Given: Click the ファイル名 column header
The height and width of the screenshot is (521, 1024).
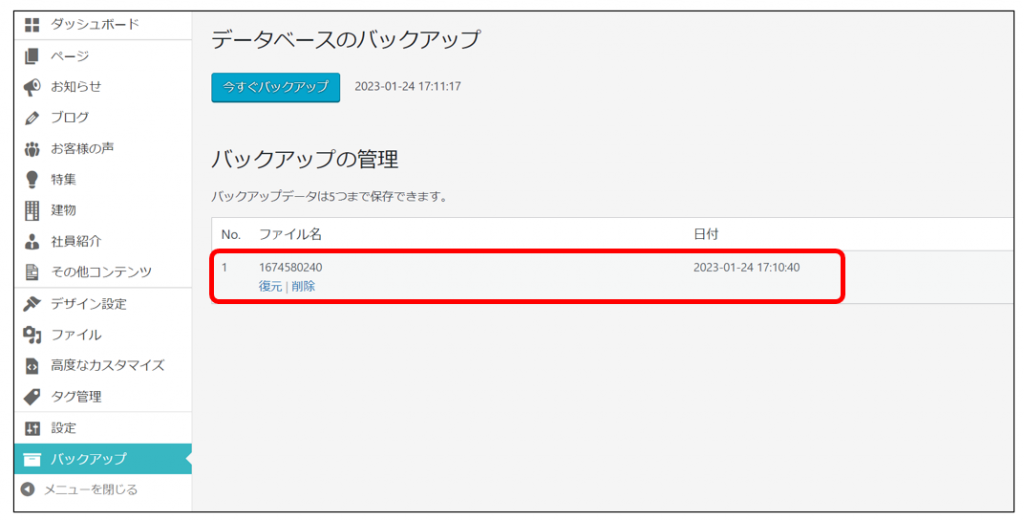Looking at the screenshot, I should [x=290, y=234].
